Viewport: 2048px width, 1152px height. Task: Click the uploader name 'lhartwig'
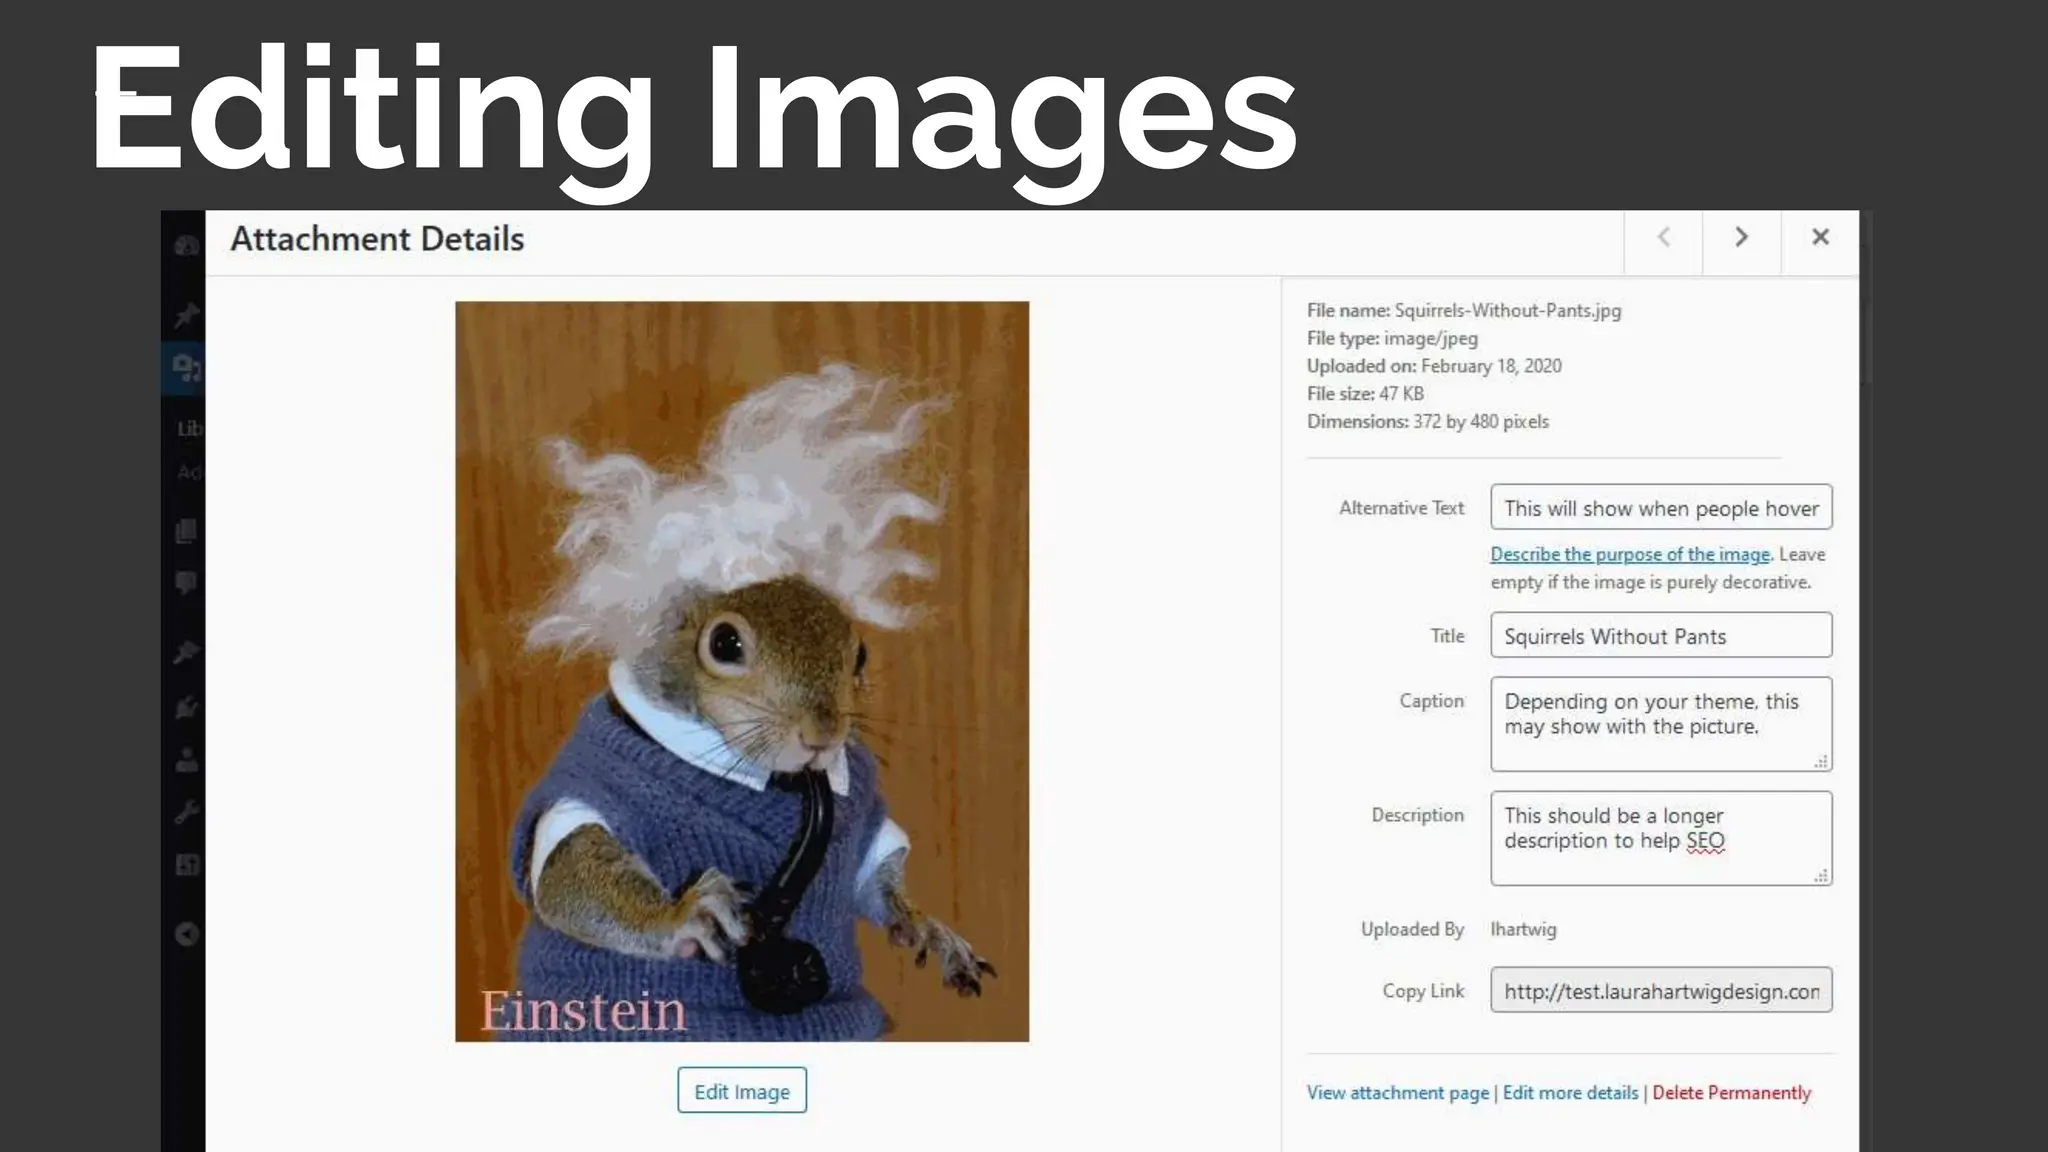click(1523, 930)
